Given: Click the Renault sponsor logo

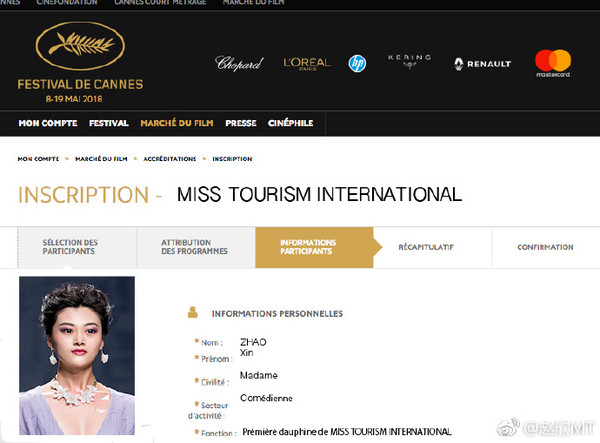Looking at the screenshot, I should pyautogui.click(x=482, y=63).
